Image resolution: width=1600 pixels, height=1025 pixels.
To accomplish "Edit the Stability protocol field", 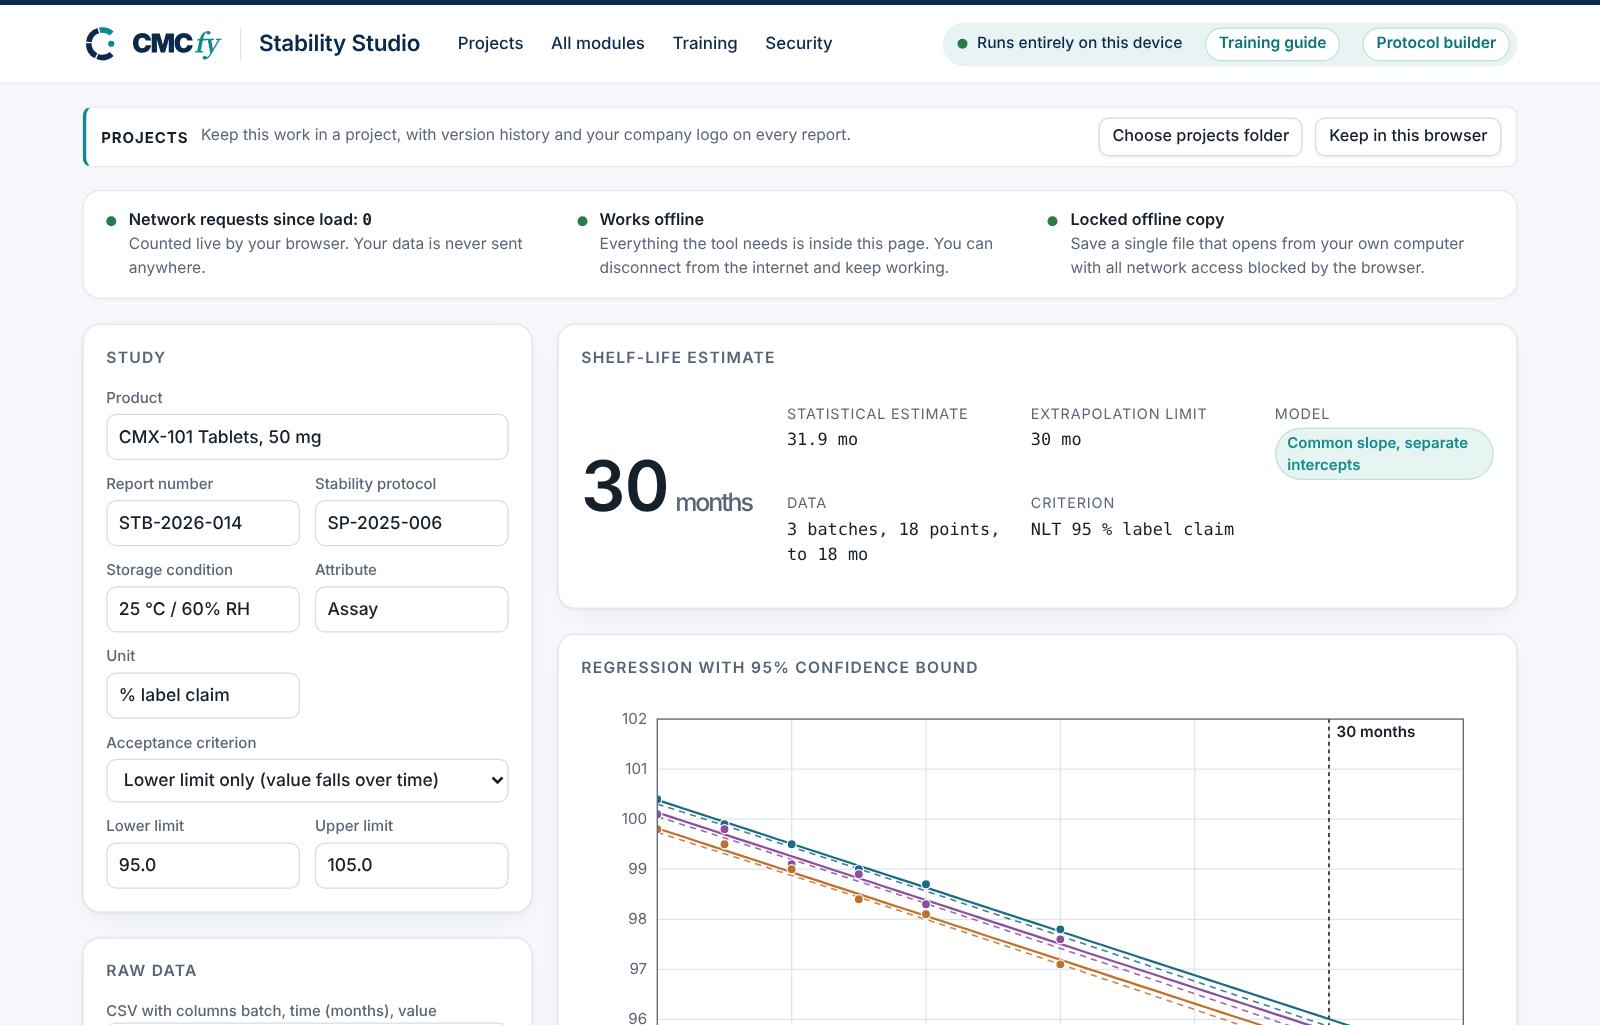I will pos(411,523).
